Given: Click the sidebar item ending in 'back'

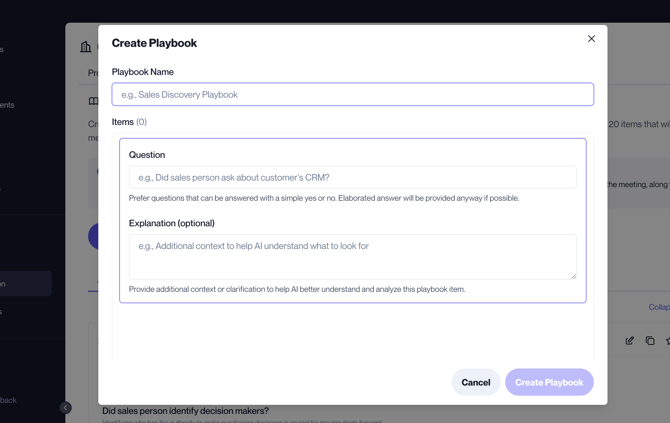Looking at the screenshot, I should (x=9, y=400).
